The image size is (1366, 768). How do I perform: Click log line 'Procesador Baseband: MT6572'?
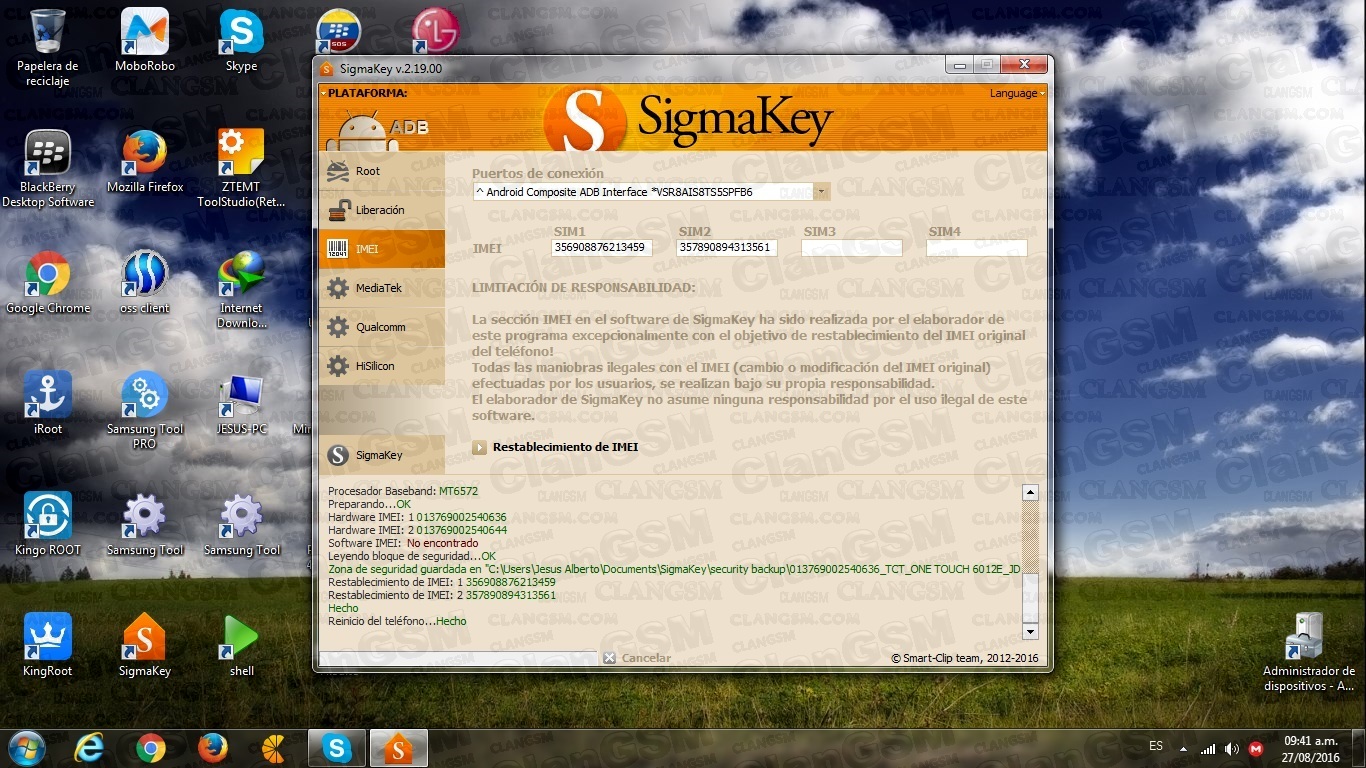(403, 491)
